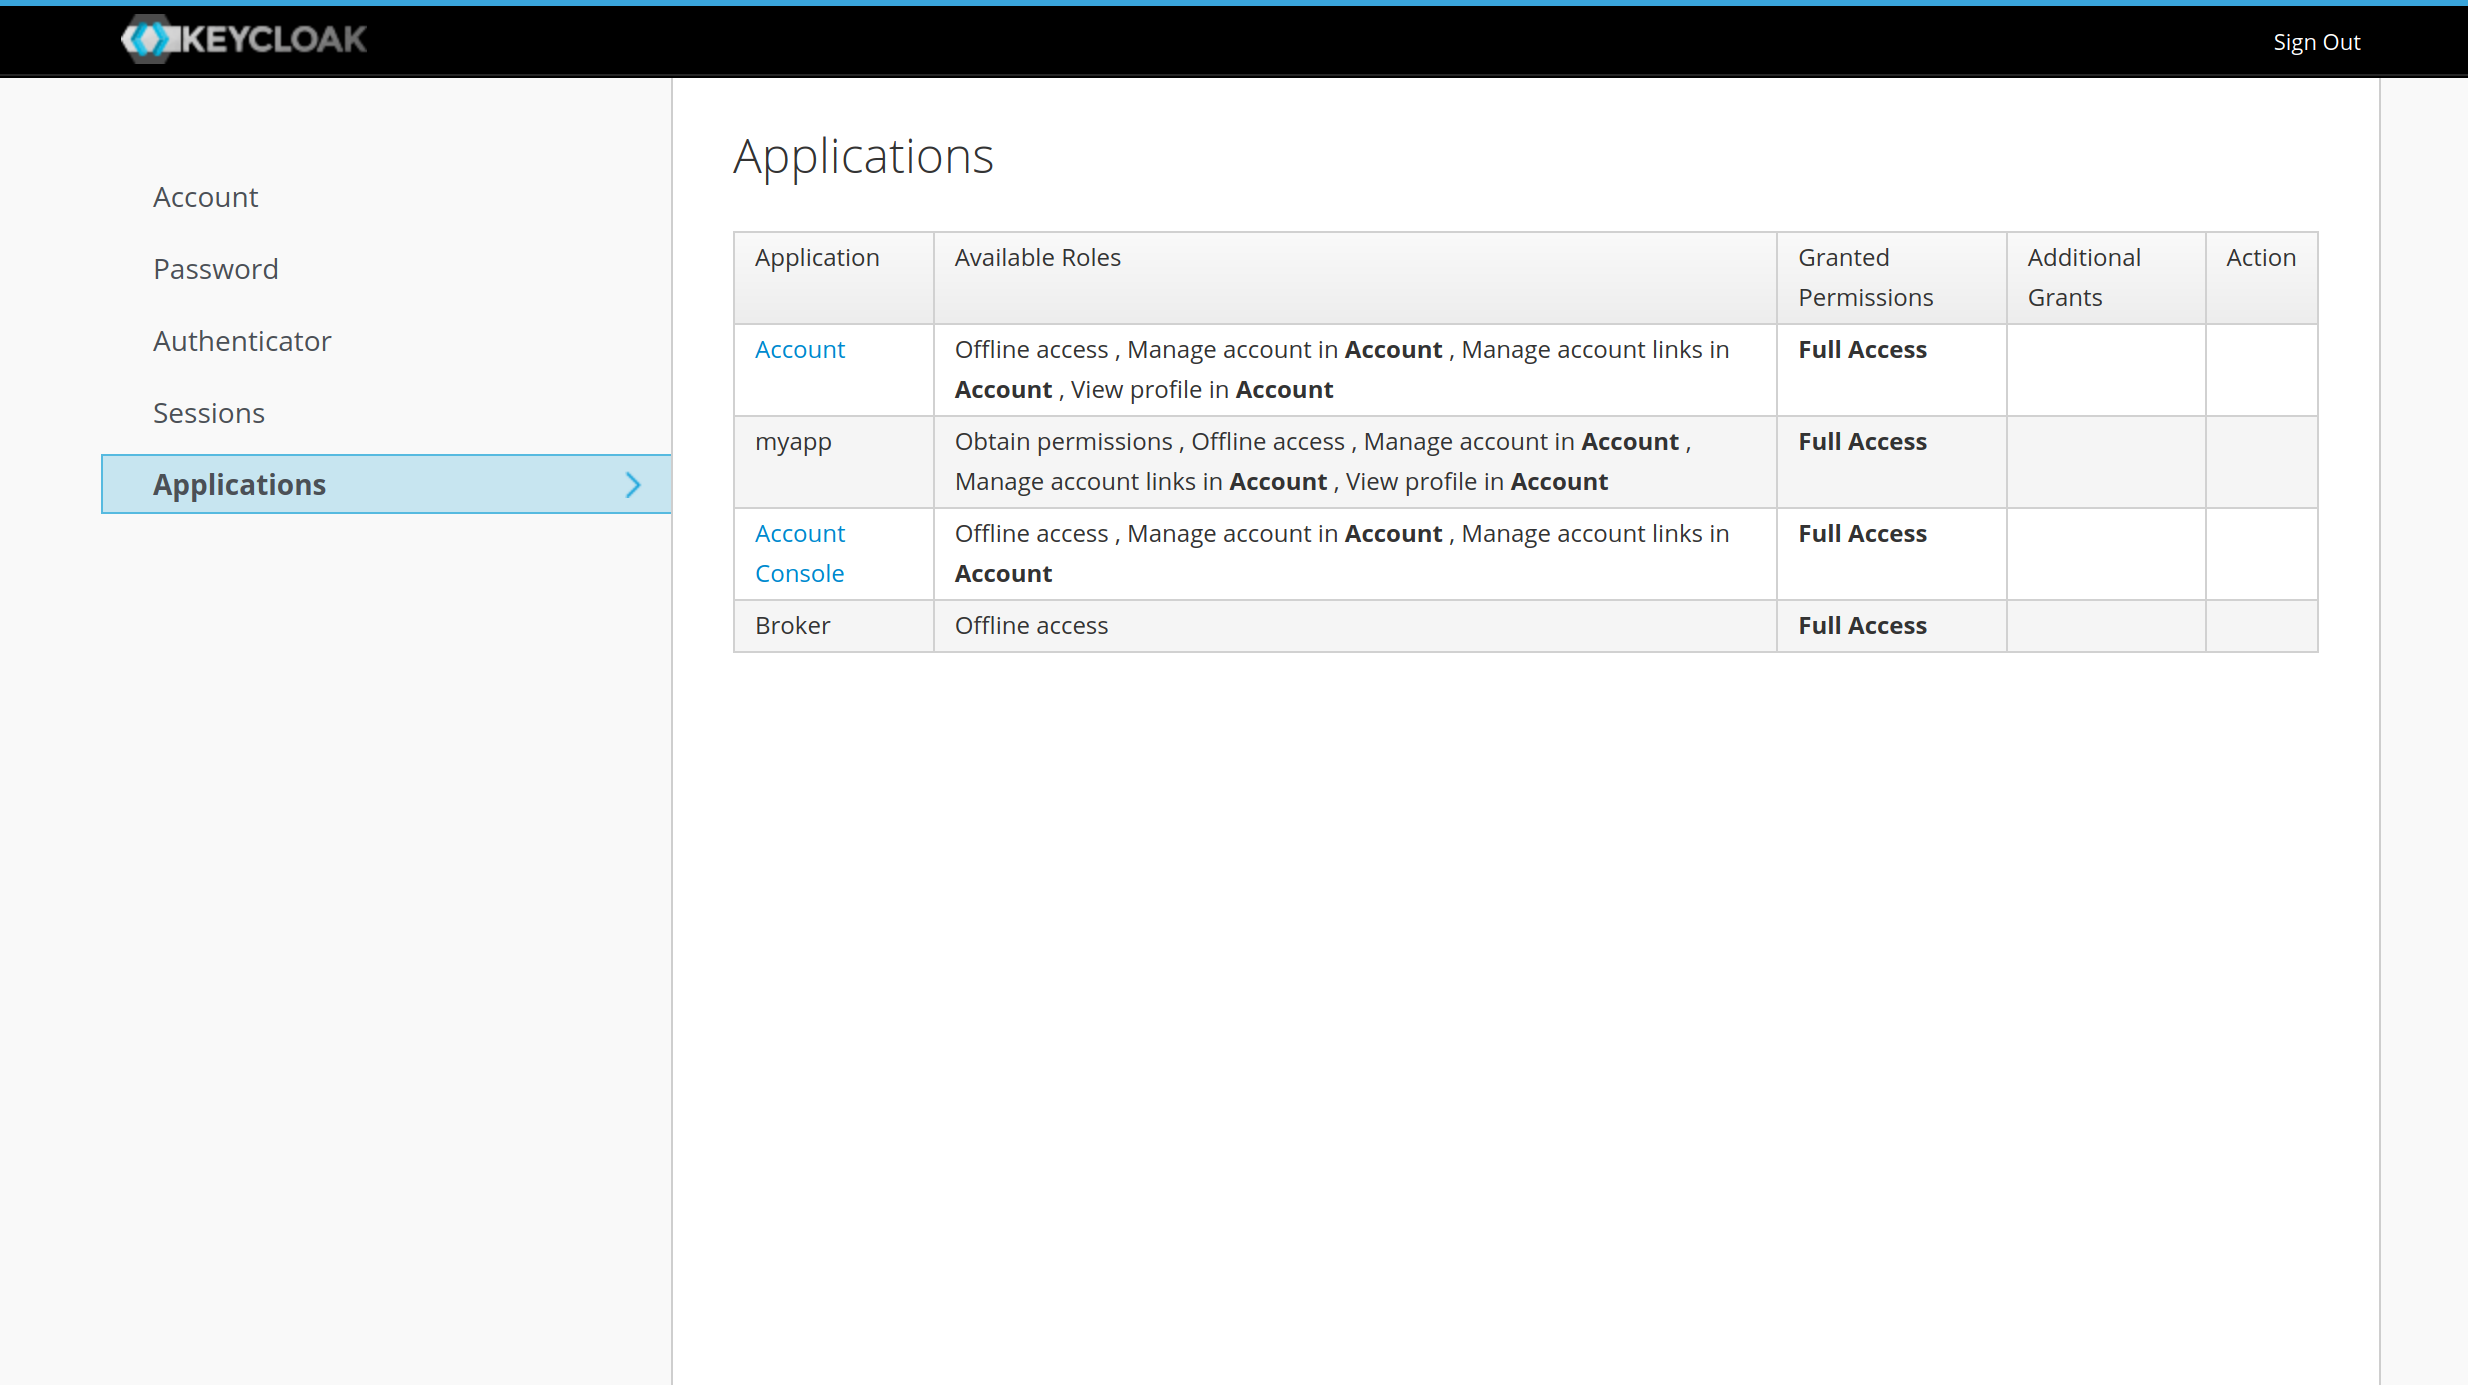Click the Granted Permissions column header
The height and width of the screenshot is (1385, 2468).
pyautogui.click(x=1891, y=278)
